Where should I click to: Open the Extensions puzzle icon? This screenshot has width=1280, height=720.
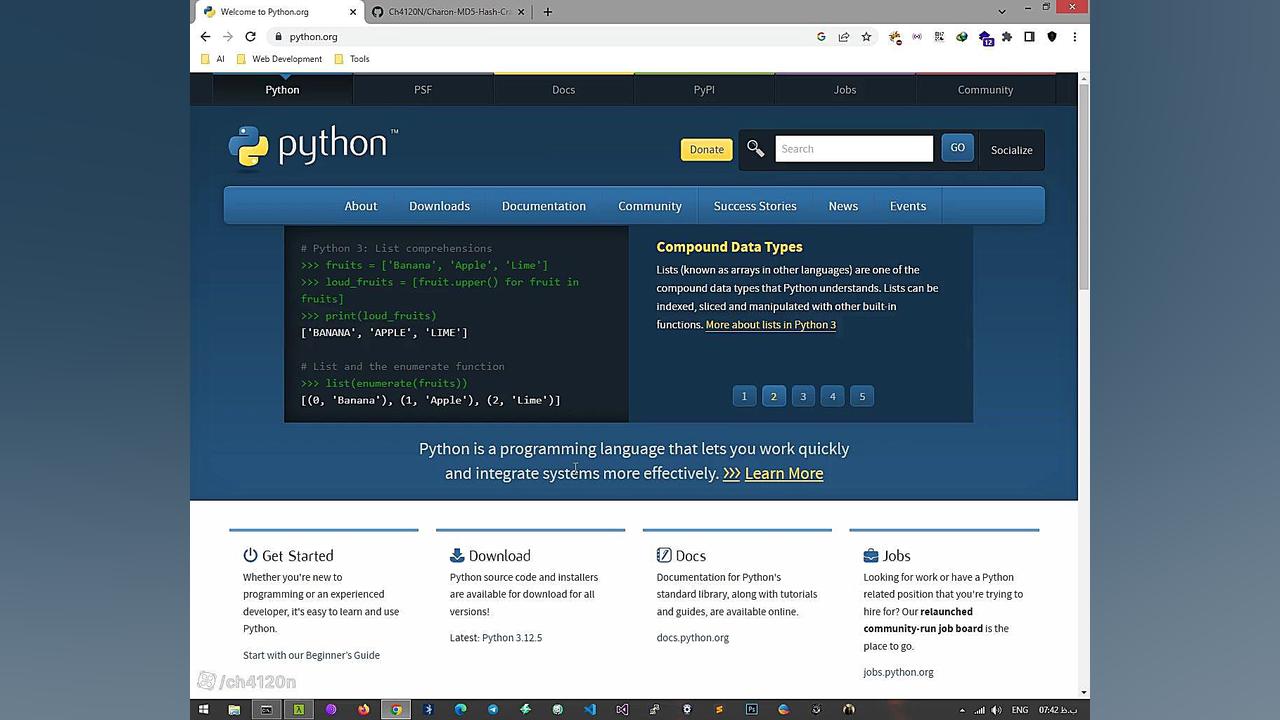tap(1007, 37)
